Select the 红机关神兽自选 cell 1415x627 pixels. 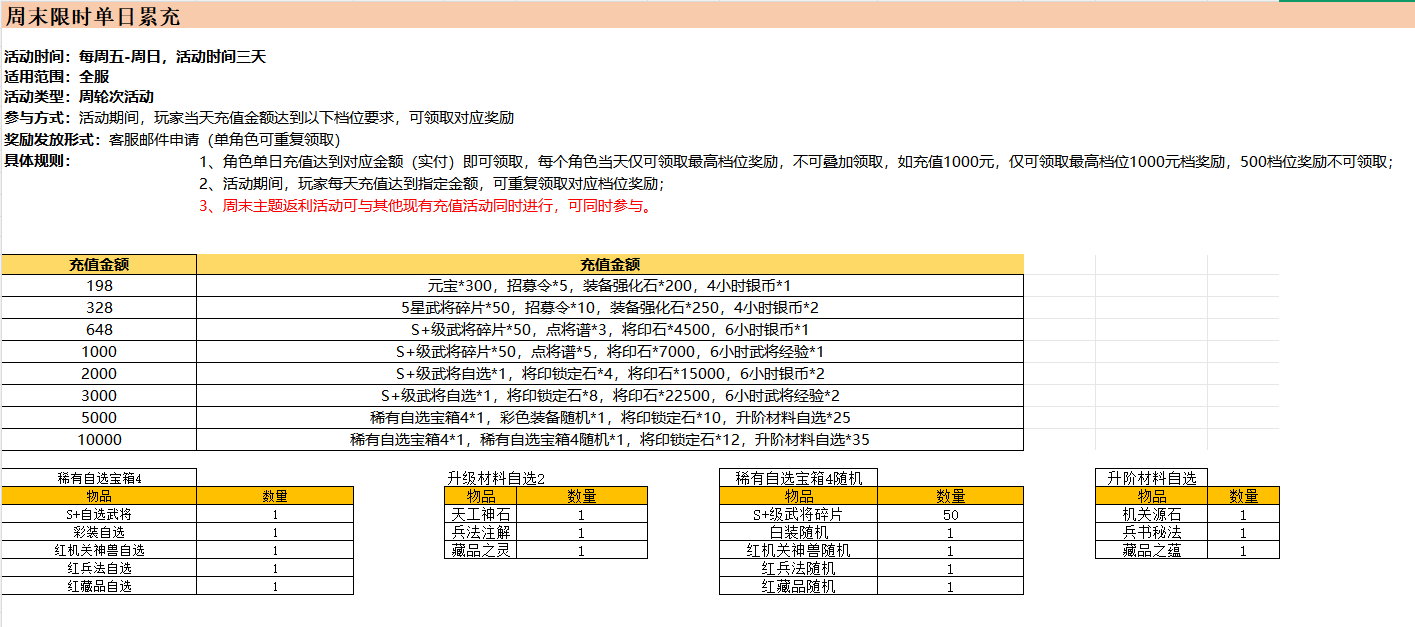[x=99, y=551]
